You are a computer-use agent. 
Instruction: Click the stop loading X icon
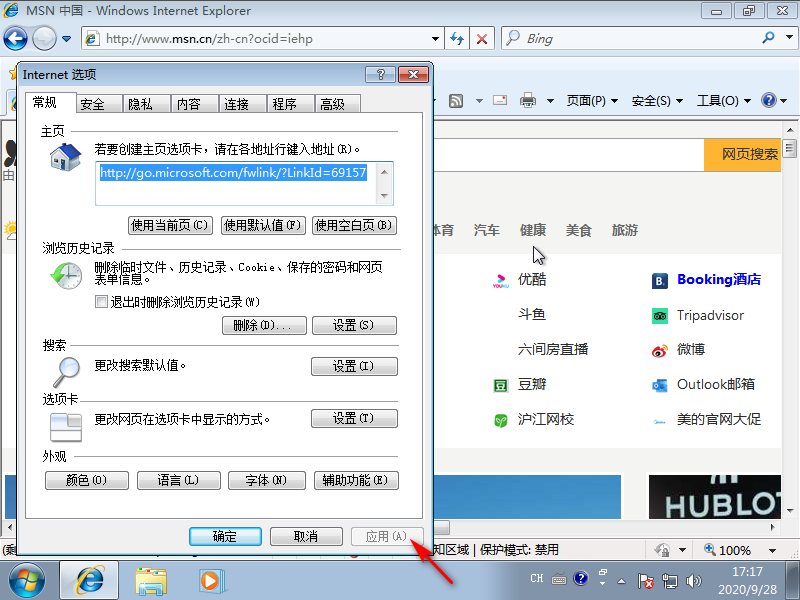tap(482, 39)
